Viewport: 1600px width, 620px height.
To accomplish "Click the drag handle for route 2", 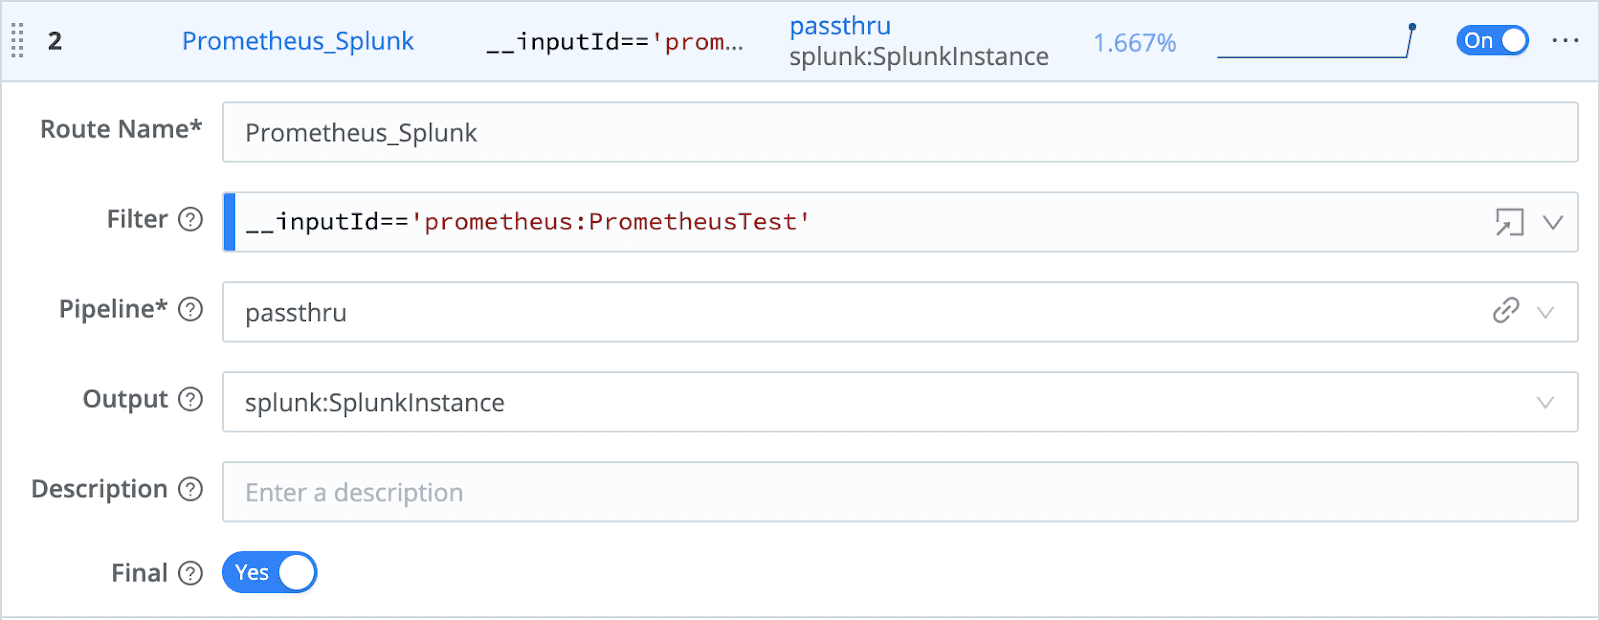I will 17,41.
